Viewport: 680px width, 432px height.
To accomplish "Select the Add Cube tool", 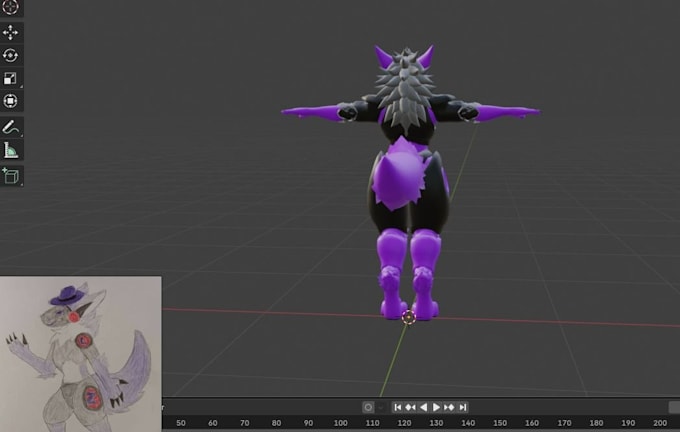I will pos(10,176).
